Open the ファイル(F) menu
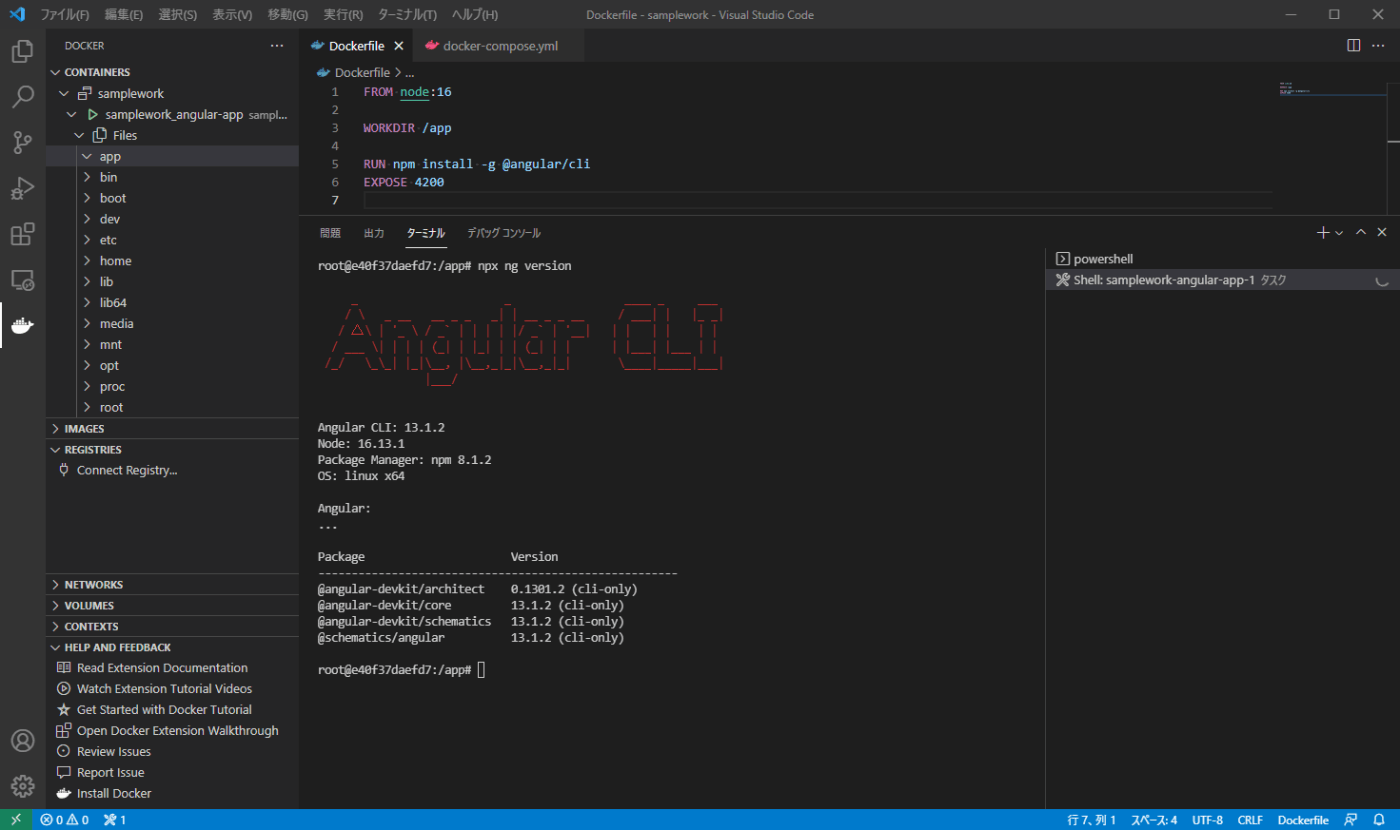Image resolution: width=1400 pixels, height=830 pixels. click(64, 15)
